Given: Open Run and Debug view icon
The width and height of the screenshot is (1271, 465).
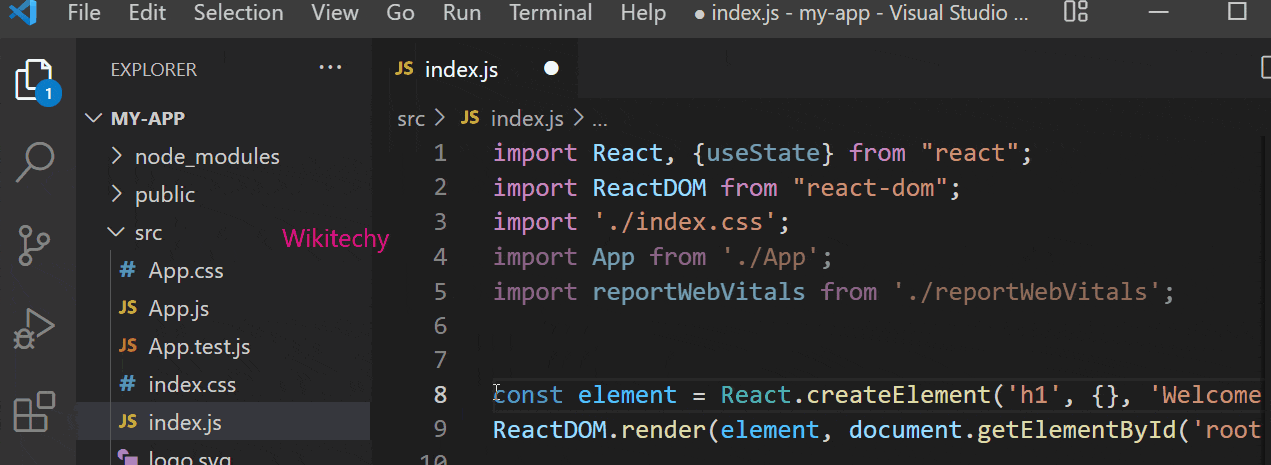Looking at the screenshot, I should (x=34, y=328).
